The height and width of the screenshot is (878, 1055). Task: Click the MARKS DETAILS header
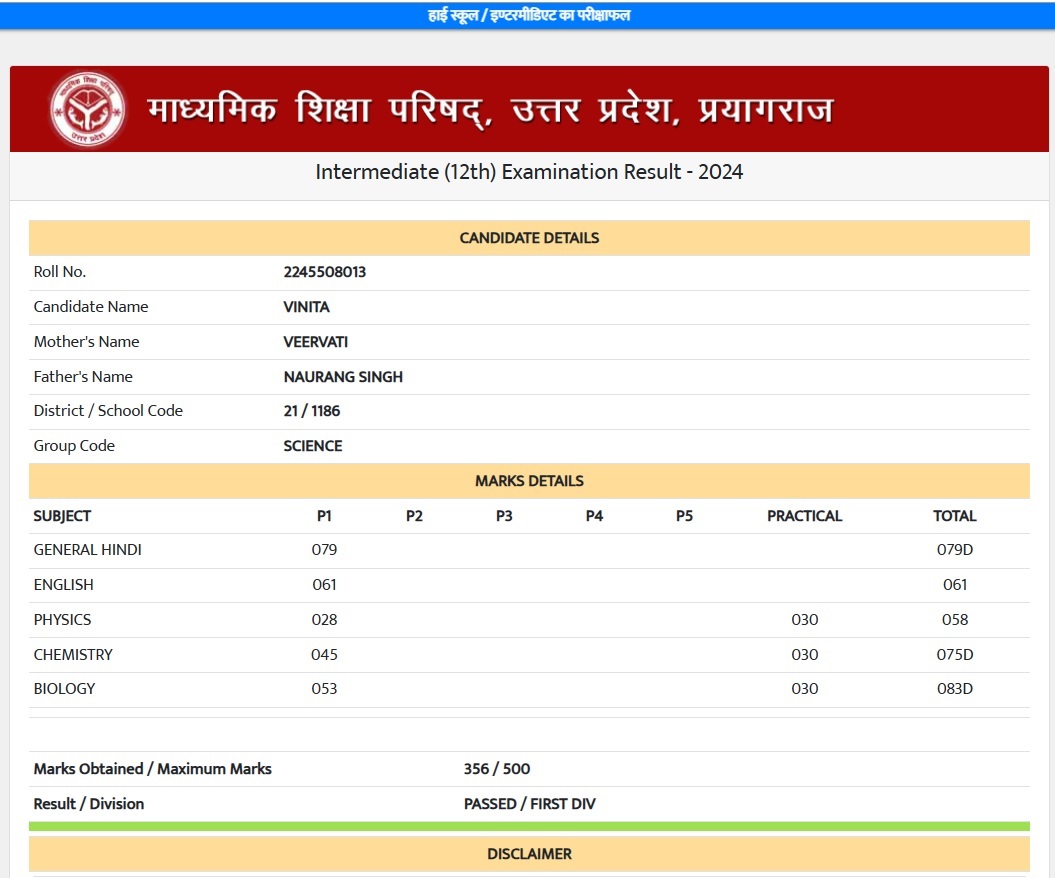[529, 480]
